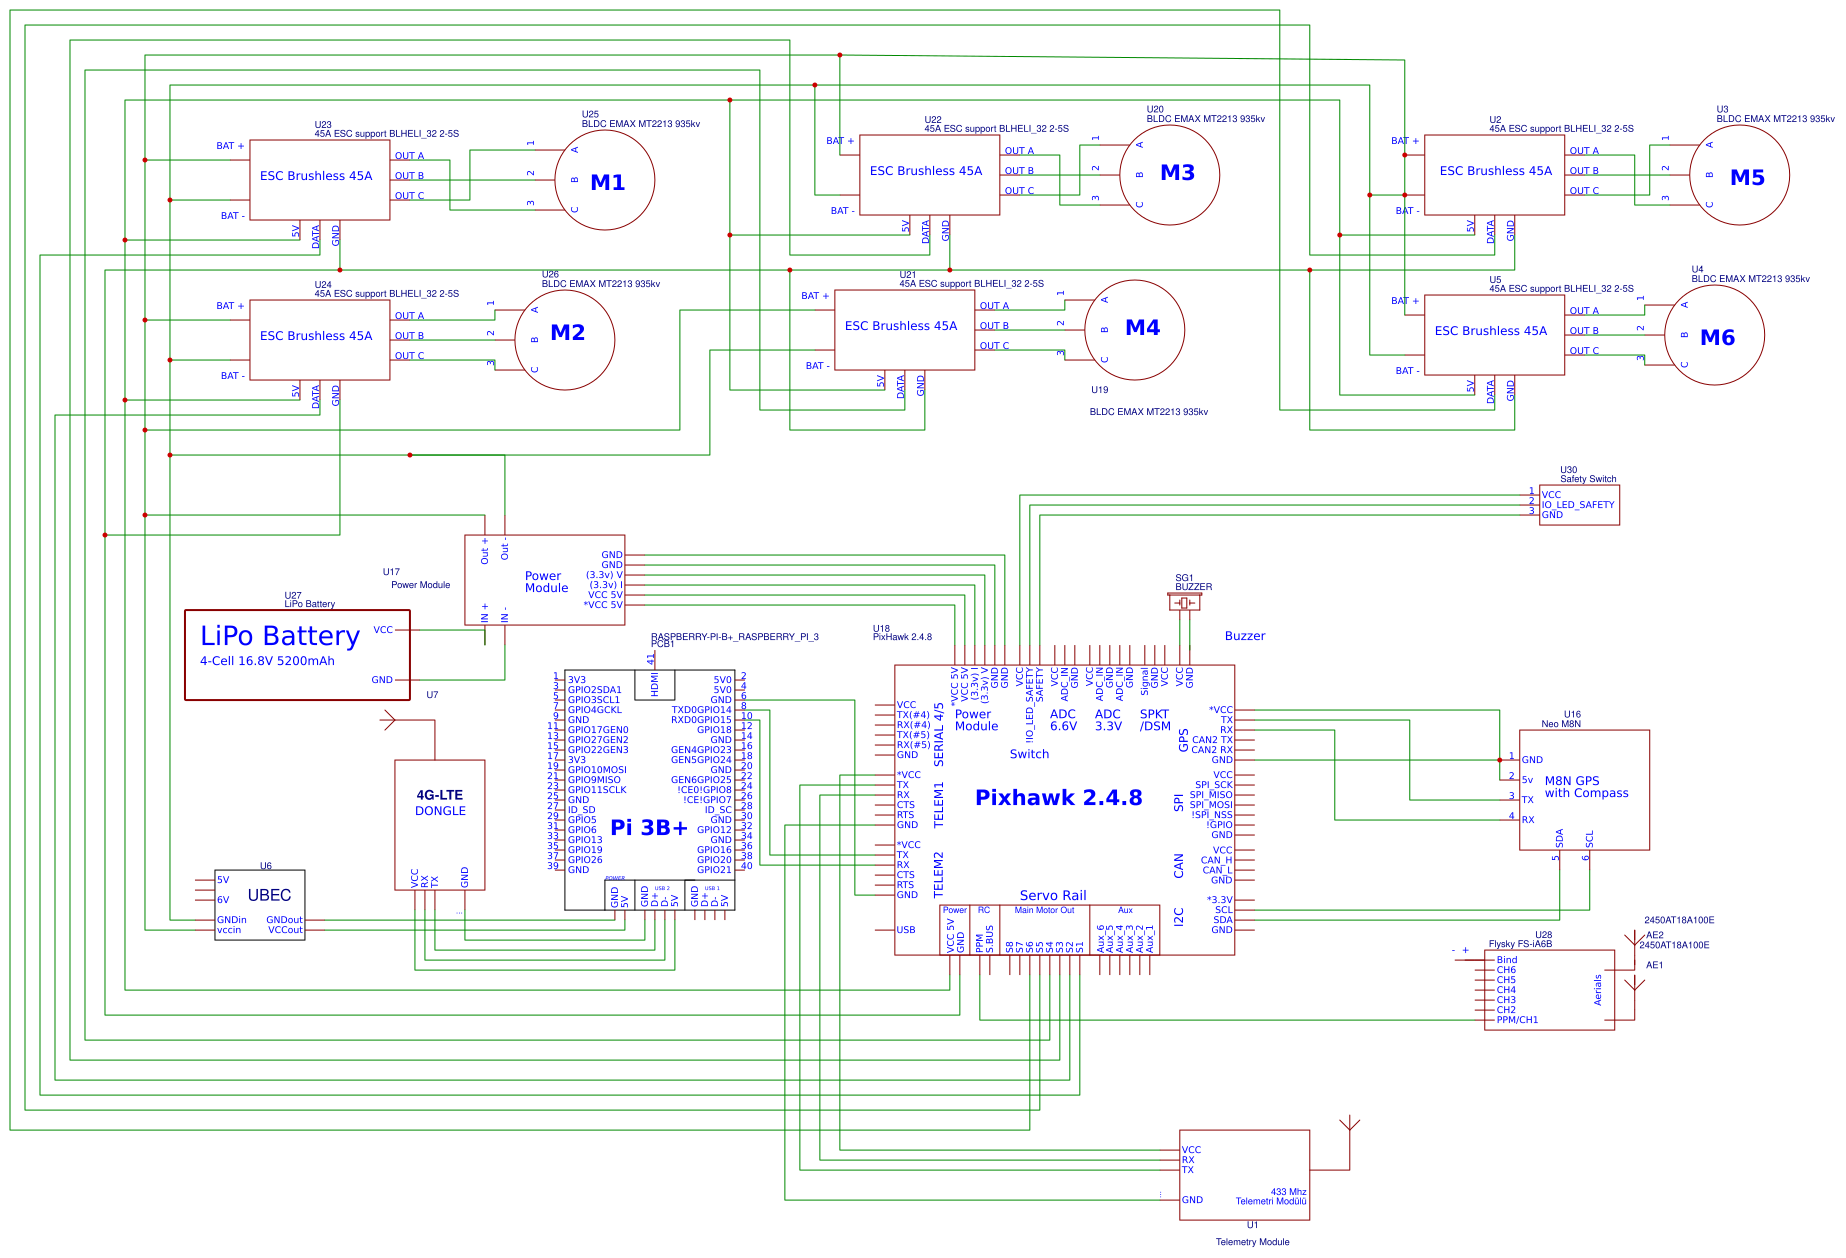Click the Neo M8N reference label
1846x1258 pixels.
click(1561, 724)
